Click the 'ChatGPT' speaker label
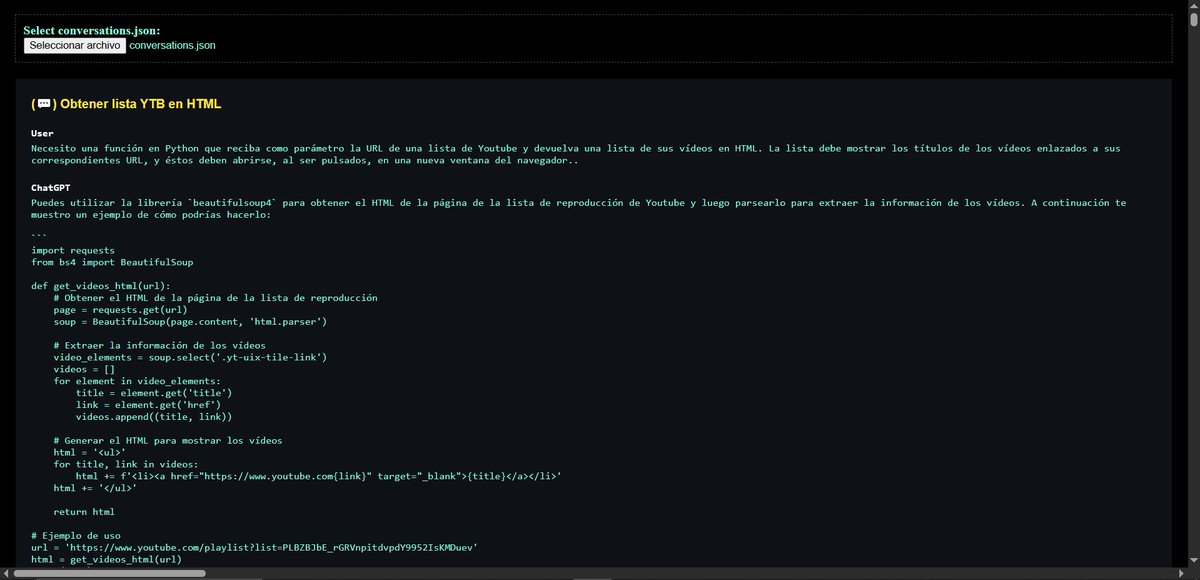This screenshot has height=580, width=1200. (x=50, y=187)
